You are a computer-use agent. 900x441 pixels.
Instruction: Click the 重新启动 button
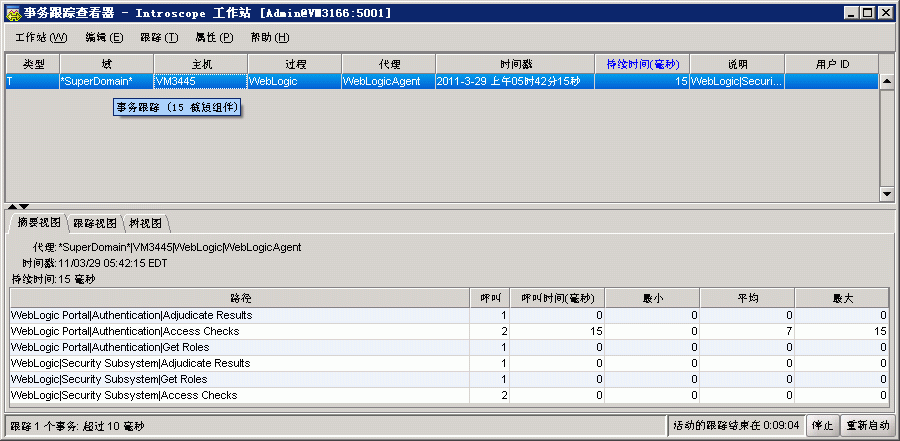(x=868, y=425)
